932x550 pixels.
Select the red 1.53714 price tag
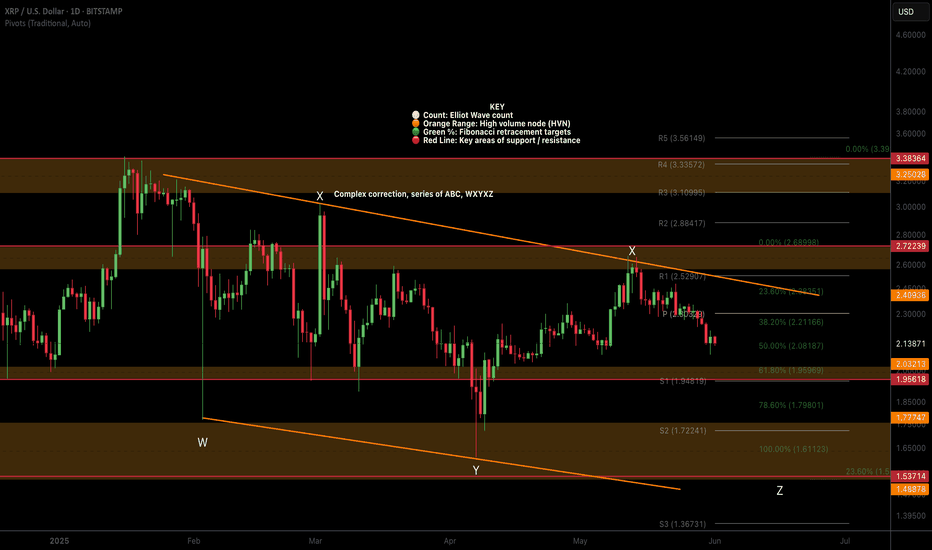911,476
